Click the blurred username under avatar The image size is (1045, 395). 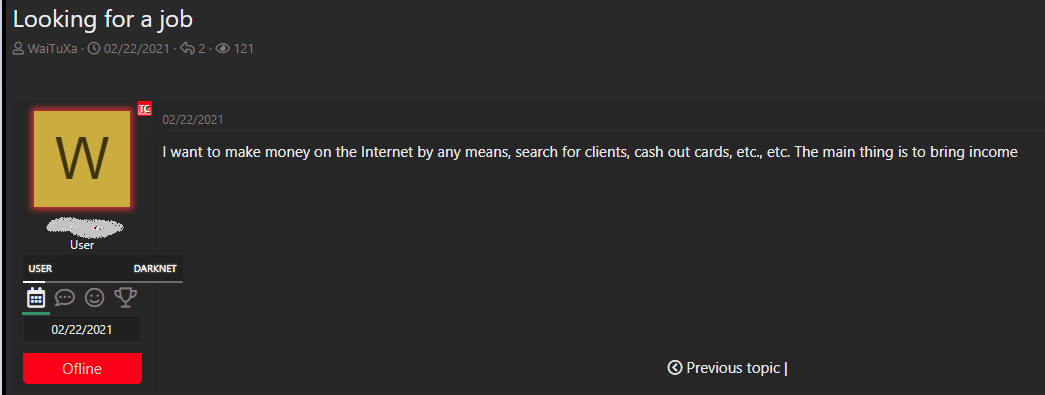tap(85, 227)
